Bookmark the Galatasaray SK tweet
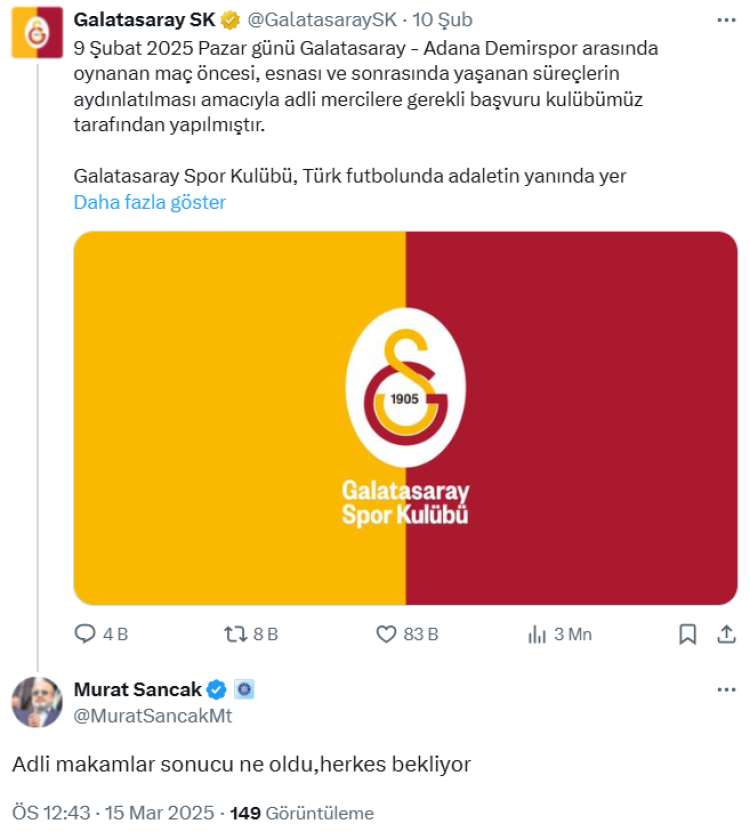The width and height of the screenshot is (750, 840). tap(687, 634)
